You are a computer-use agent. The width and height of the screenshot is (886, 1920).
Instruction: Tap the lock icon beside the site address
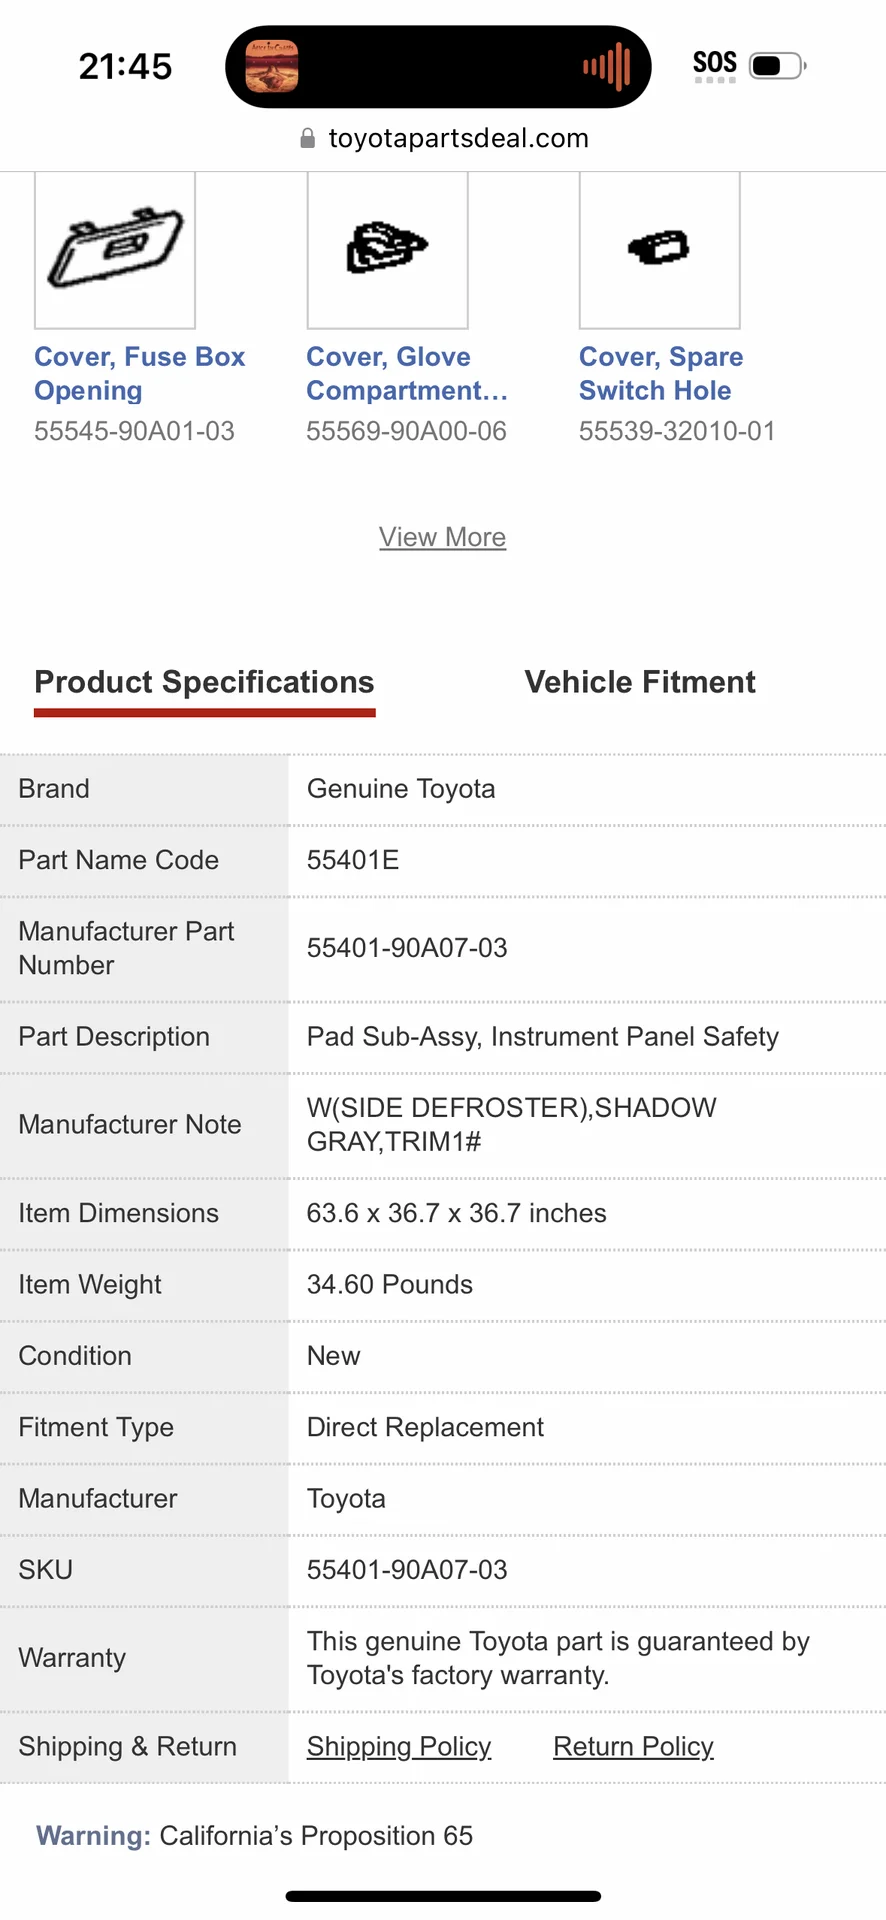point(308,138)
